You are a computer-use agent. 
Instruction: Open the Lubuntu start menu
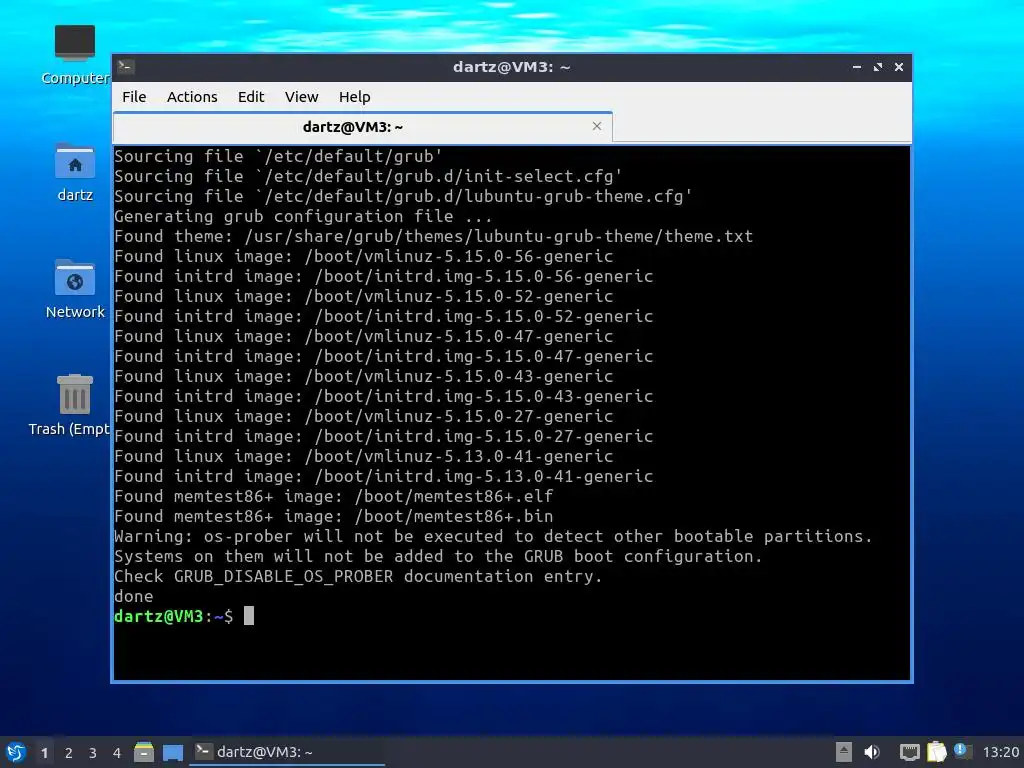16,752
